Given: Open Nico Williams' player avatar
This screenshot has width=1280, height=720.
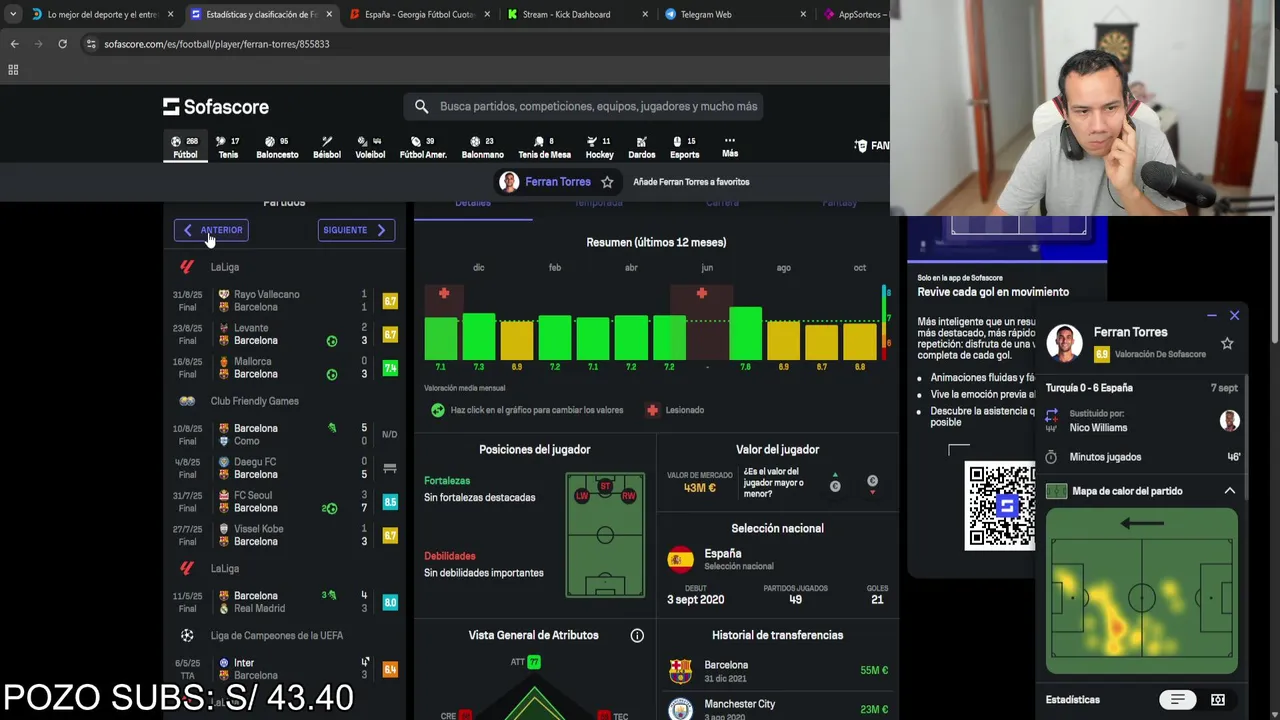Looking at the screenshot, I should point(1230,420).
